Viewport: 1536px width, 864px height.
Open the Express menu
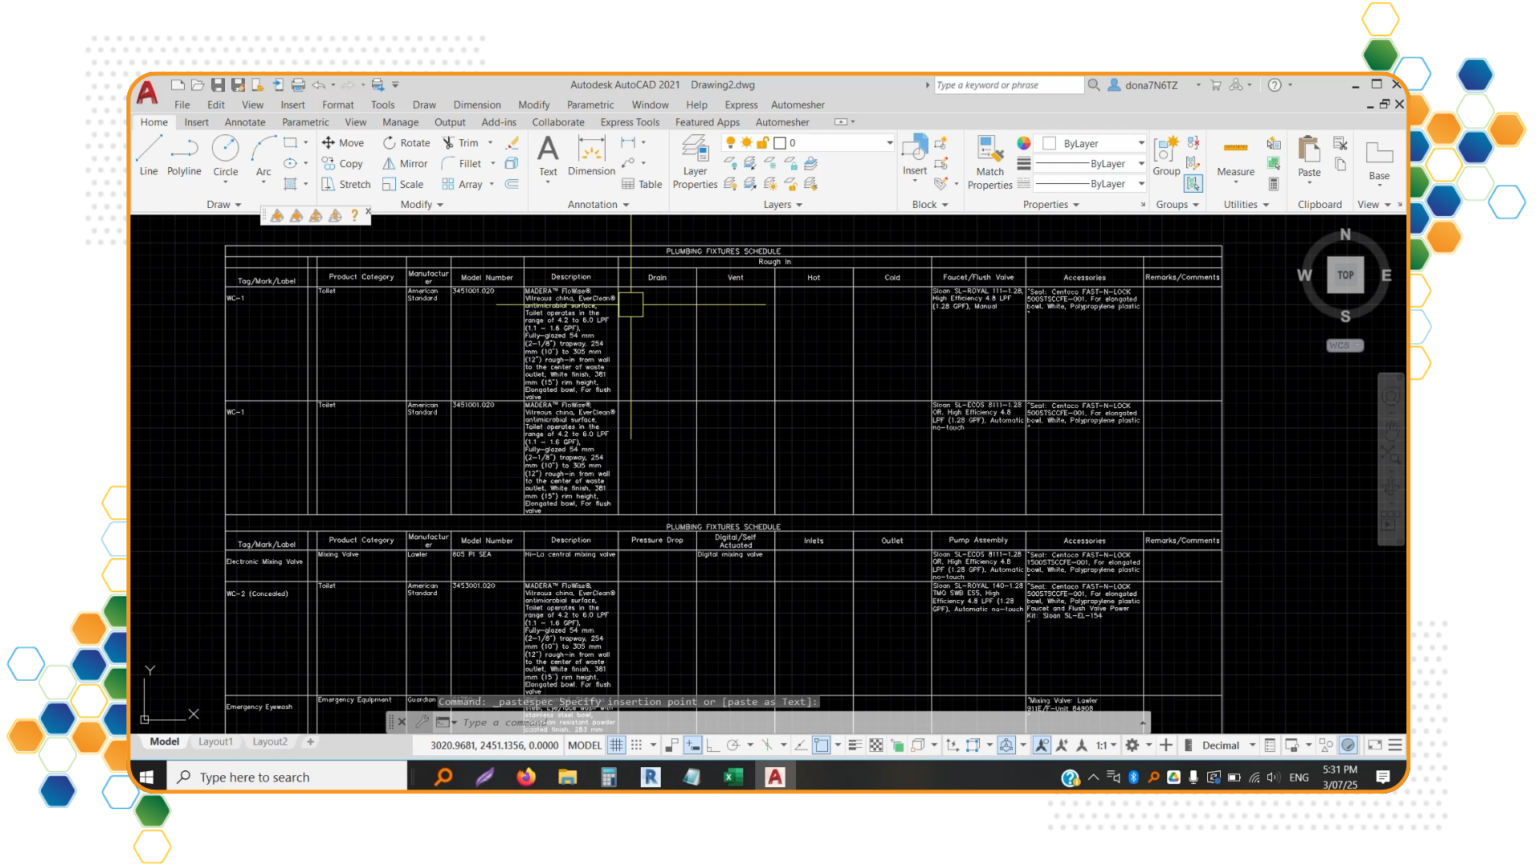741,105
